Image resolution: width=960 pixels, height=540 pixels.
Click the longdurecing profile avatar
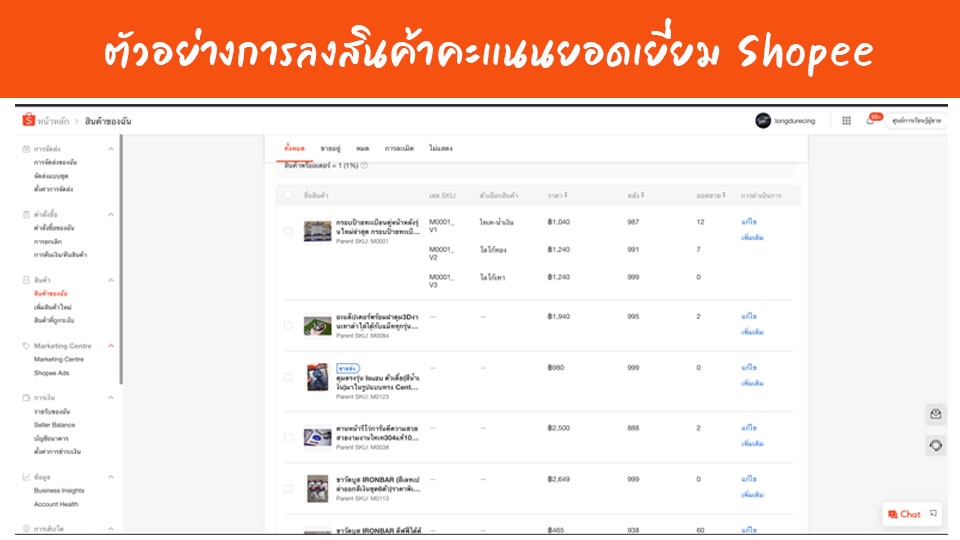pyautogui.click(x=763, y=121)
